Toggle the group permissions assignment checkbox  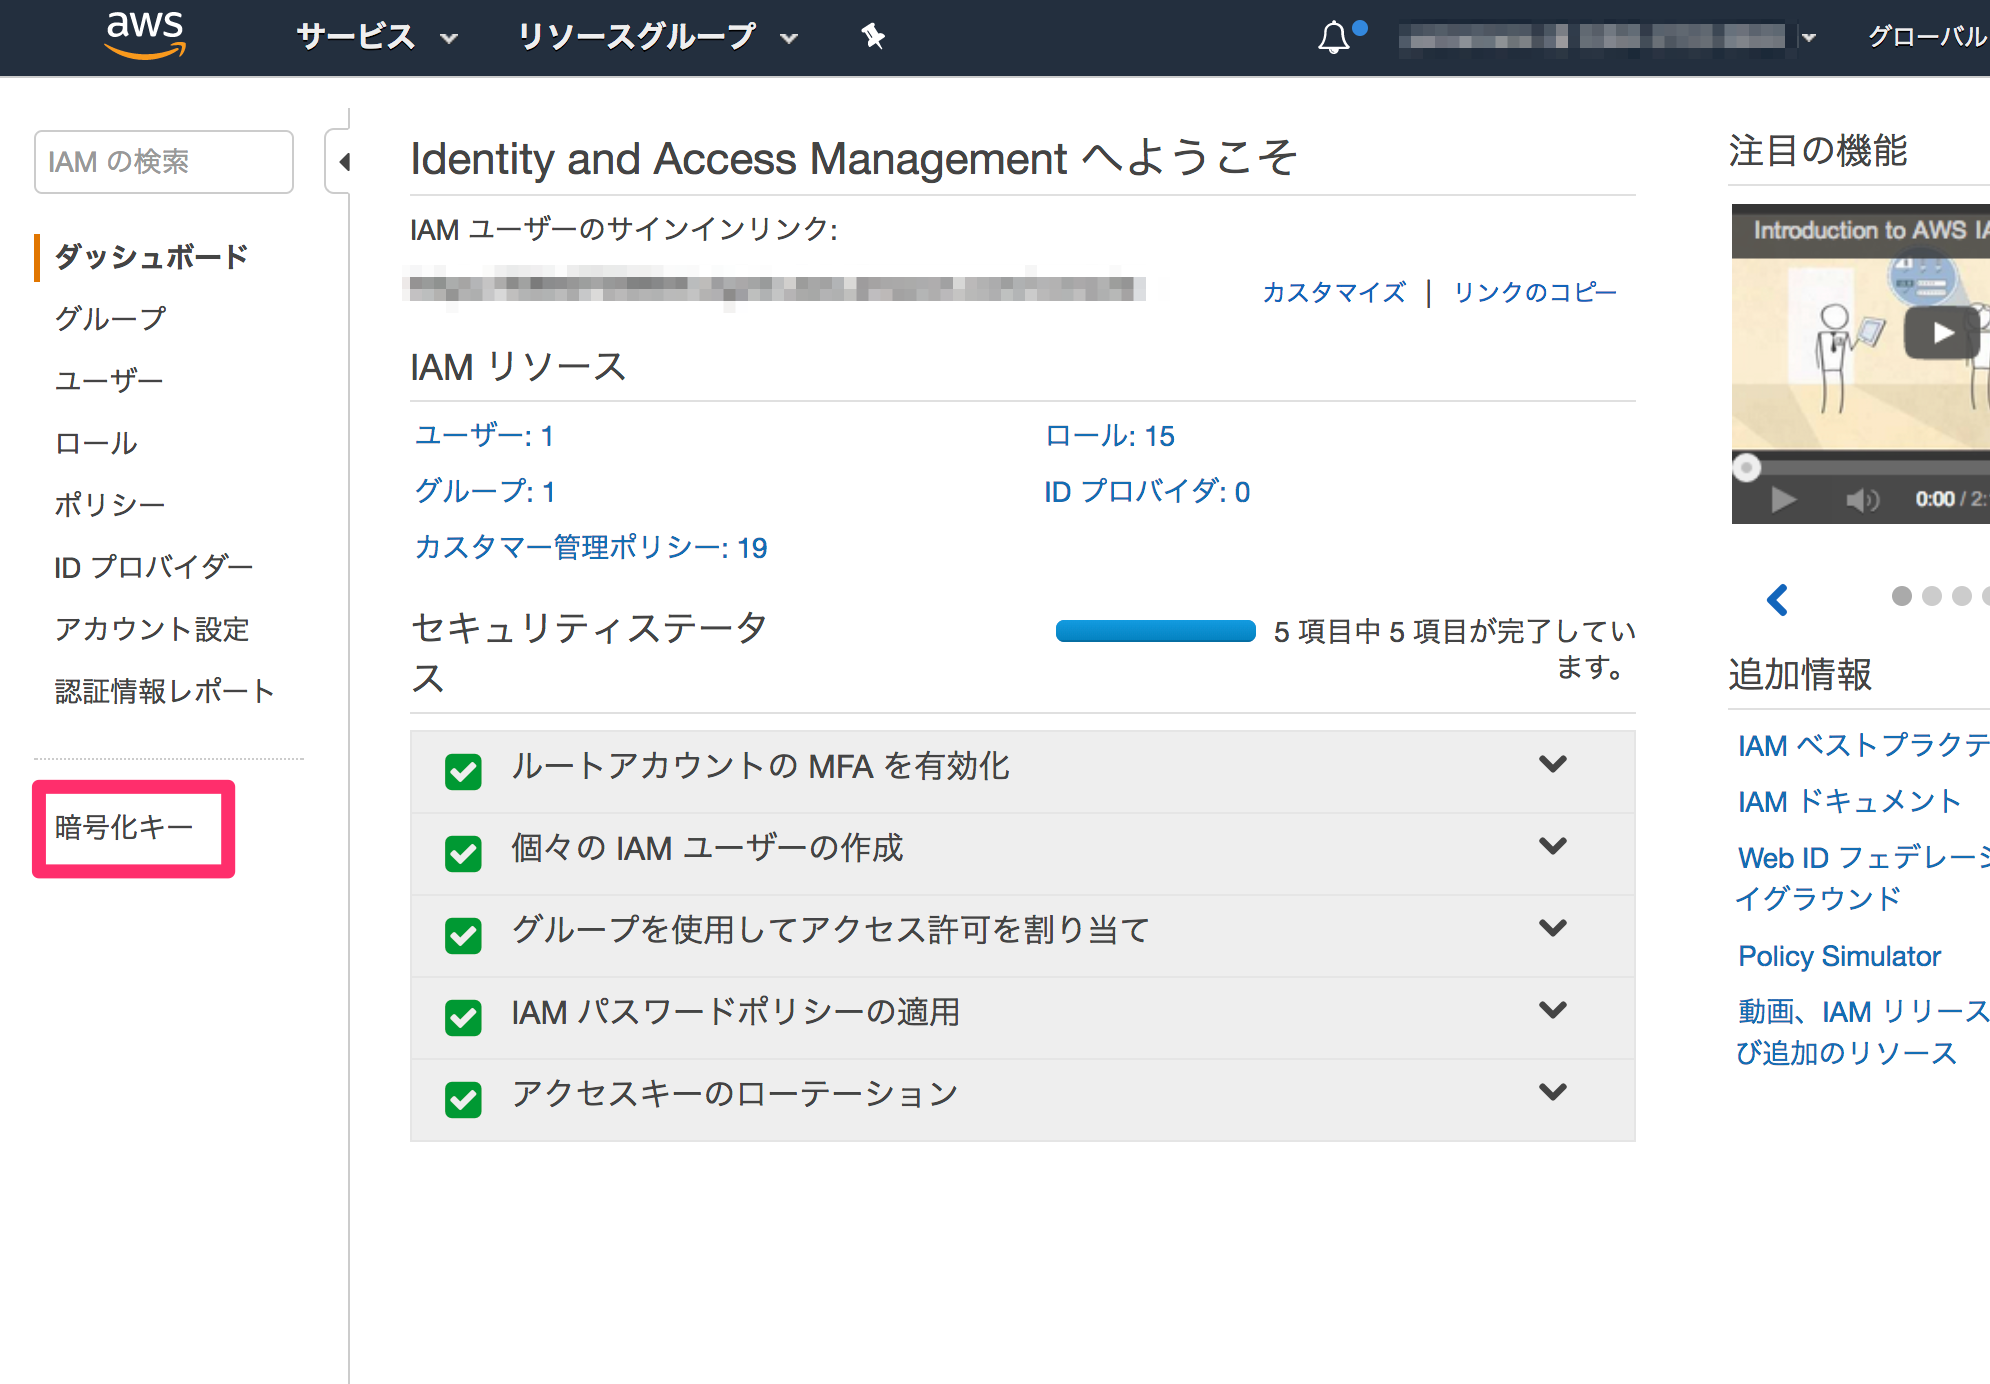[463, 935]
